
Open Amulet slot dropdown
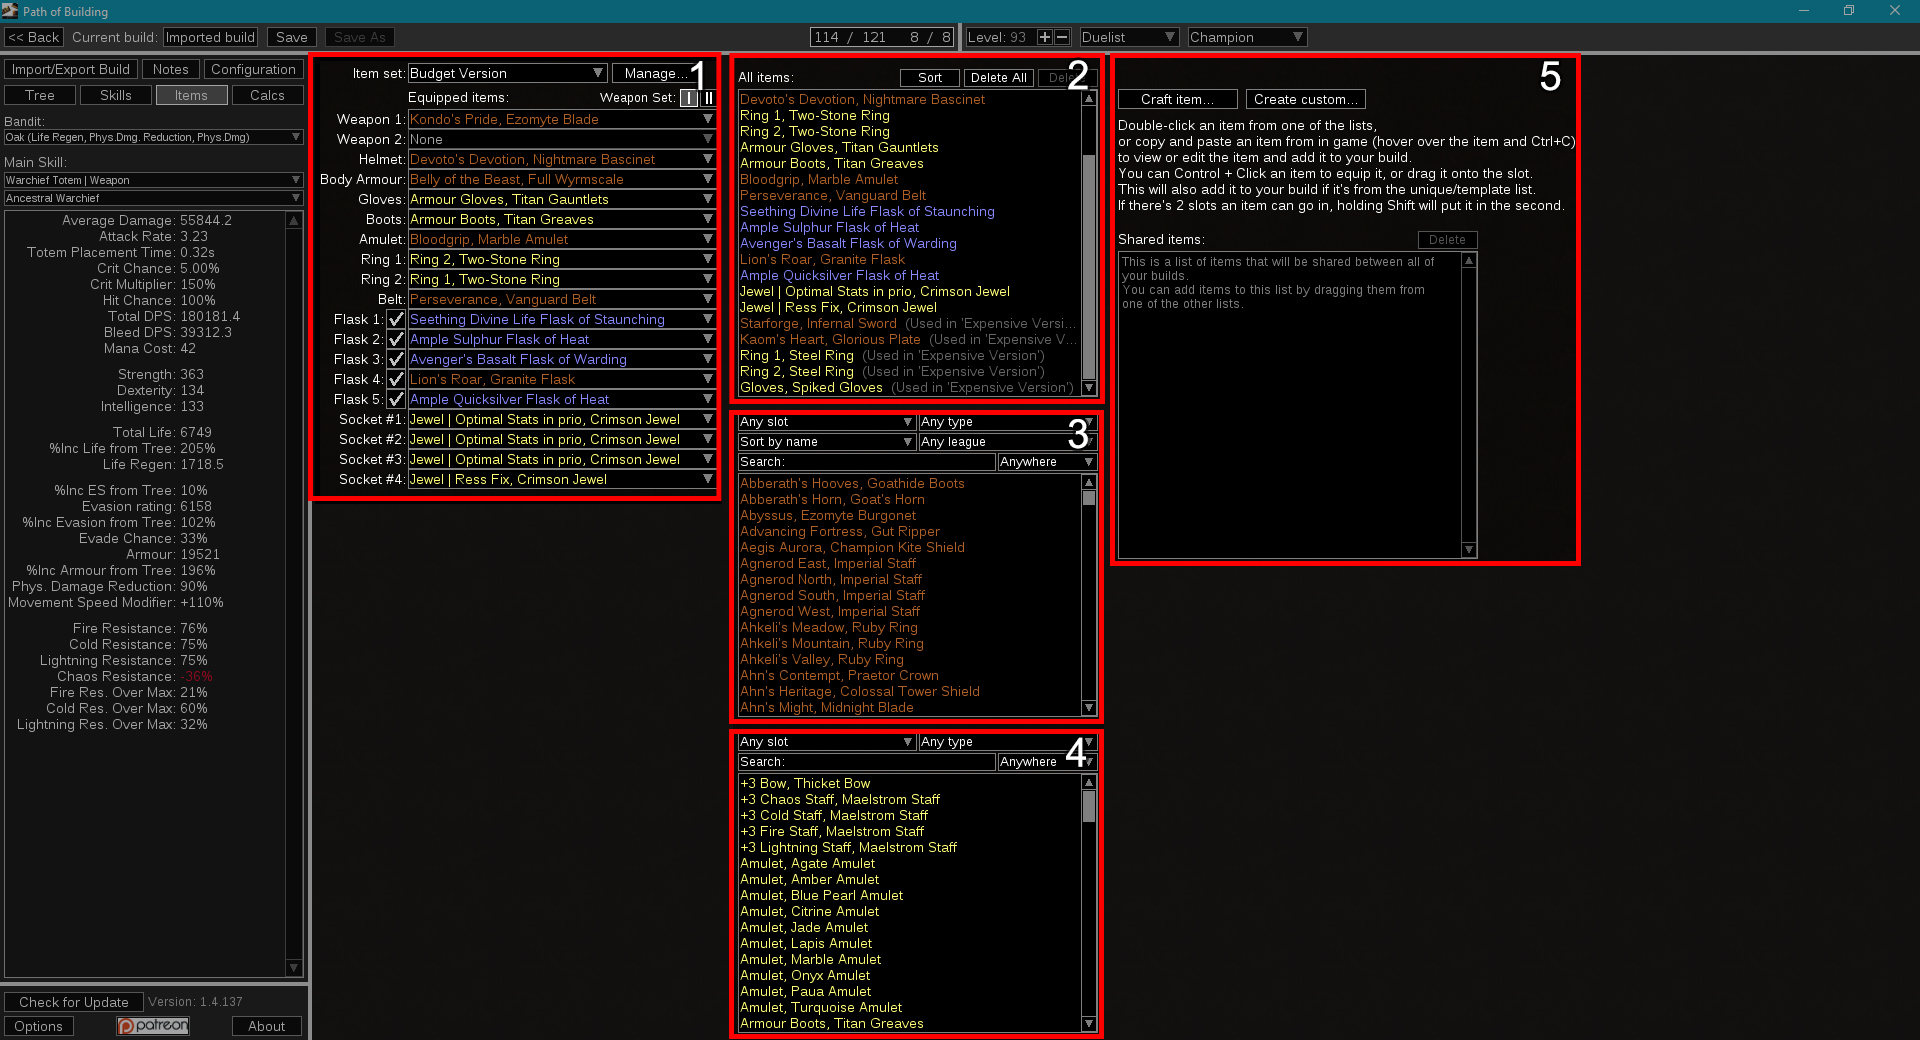click(562, 239)
